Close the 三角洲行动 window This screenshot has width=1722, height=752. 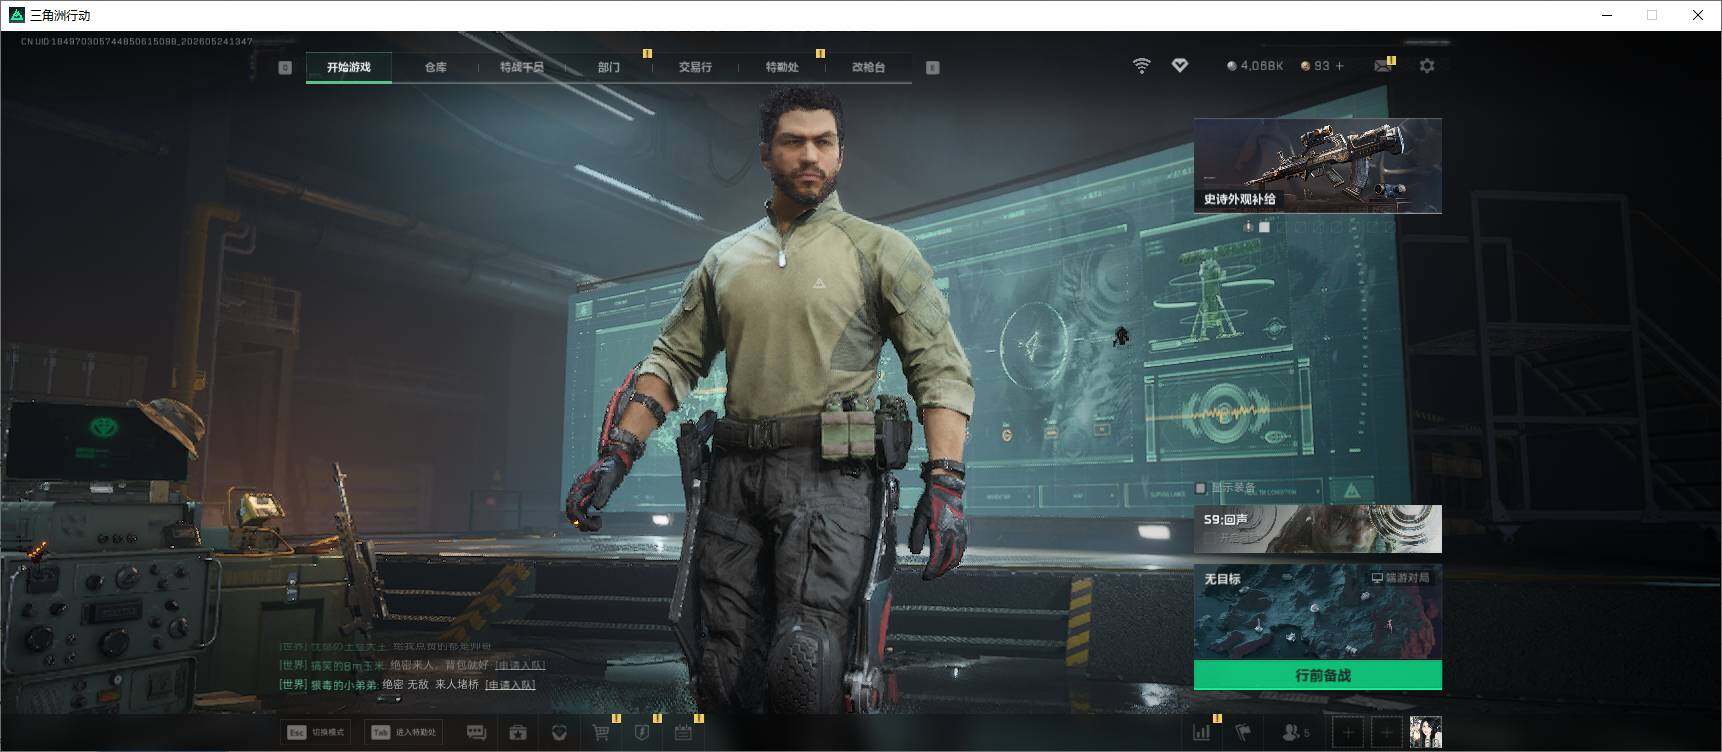point(1698,15)
